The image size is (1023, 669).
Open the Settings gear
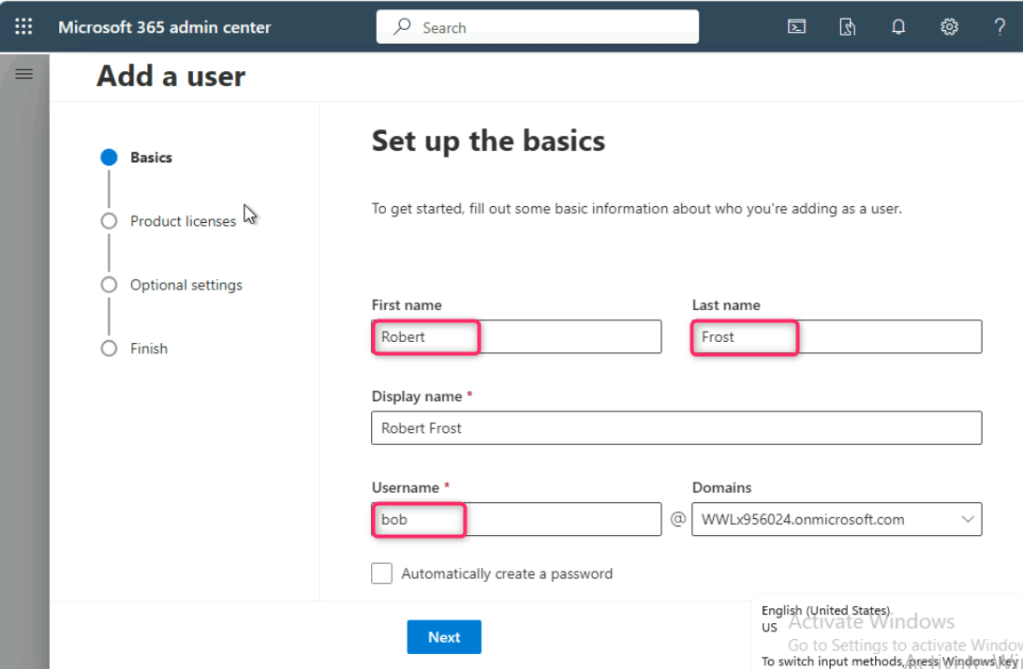949,27
